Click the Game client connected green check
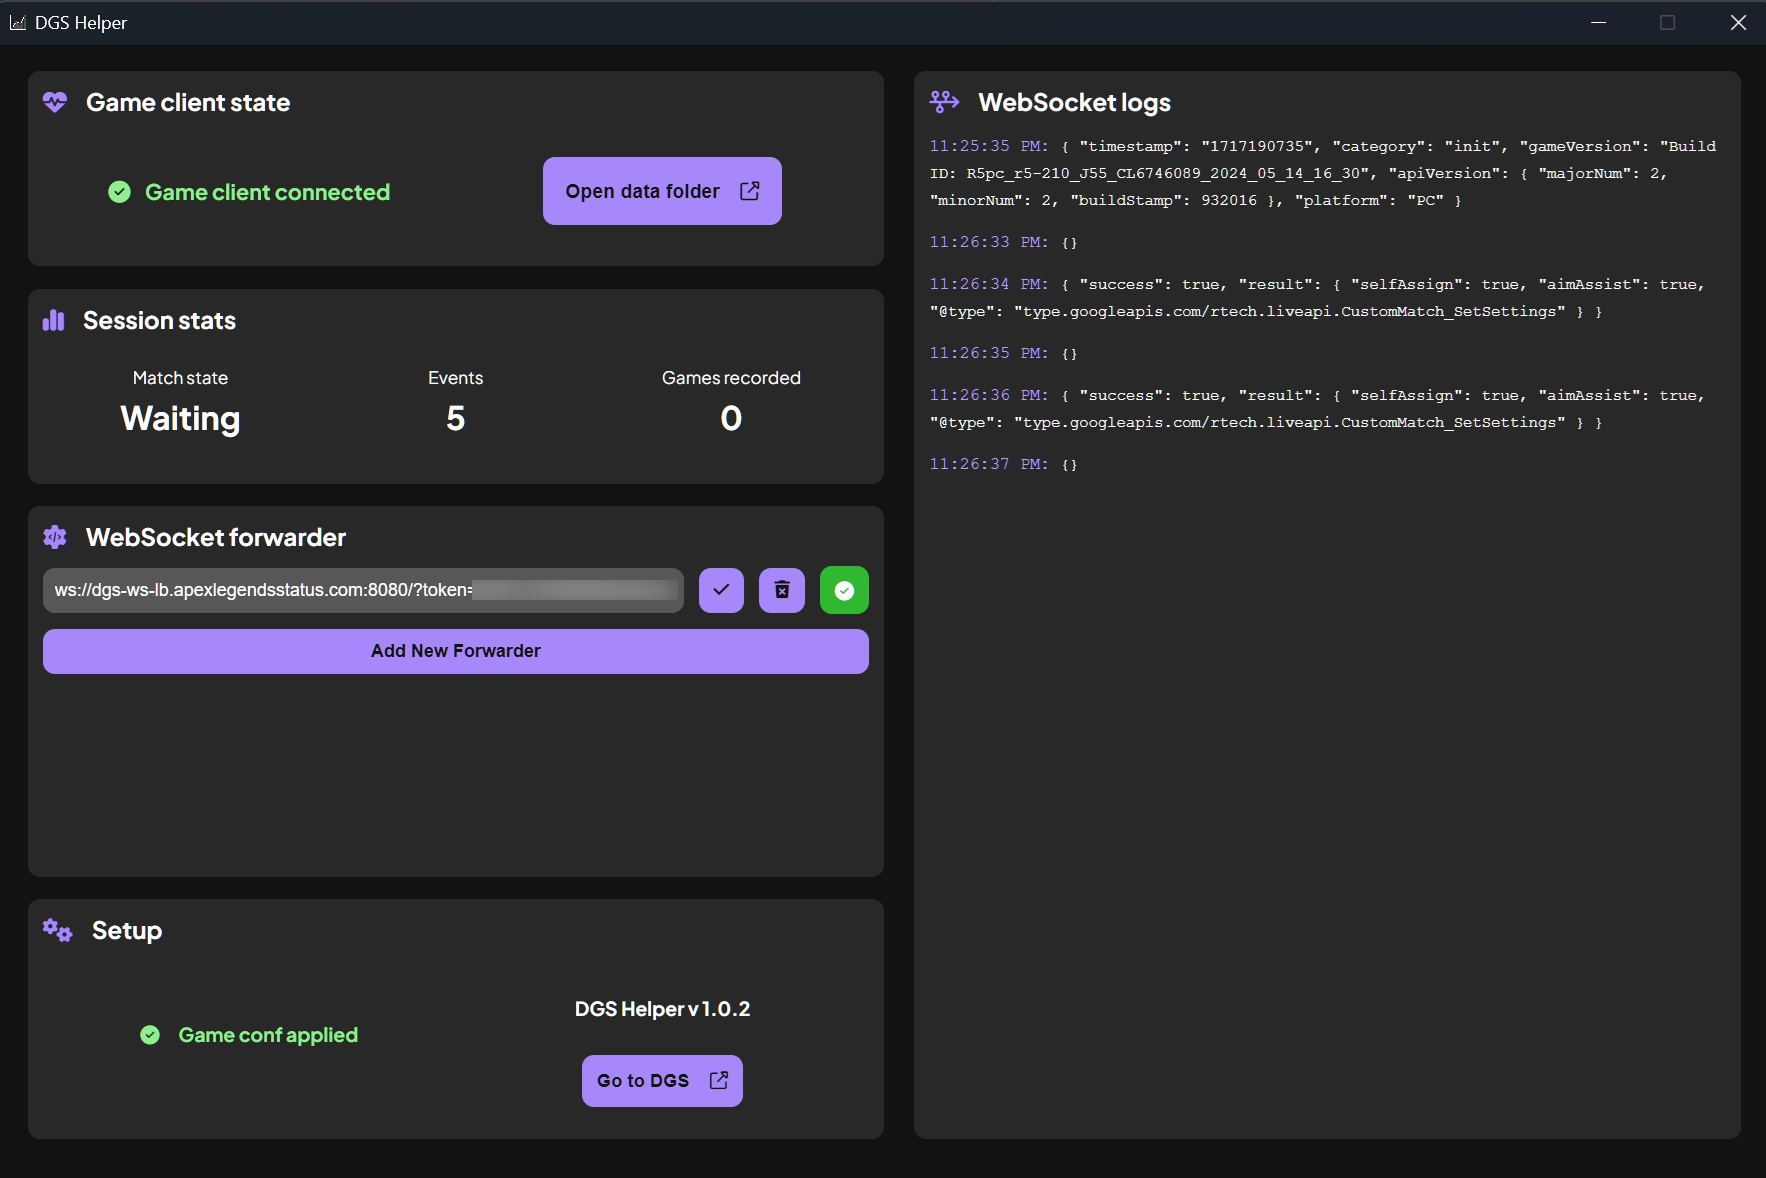Viewport: 1766px width, 1178px height. [x=120, y=192]
